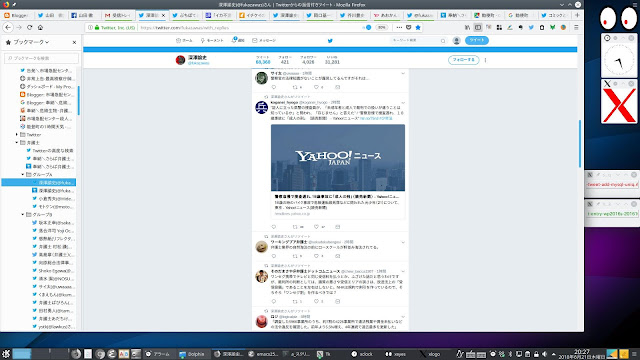Open the dropdown caret on the ワーキングプア弁護士 tweet

[403, 242]
